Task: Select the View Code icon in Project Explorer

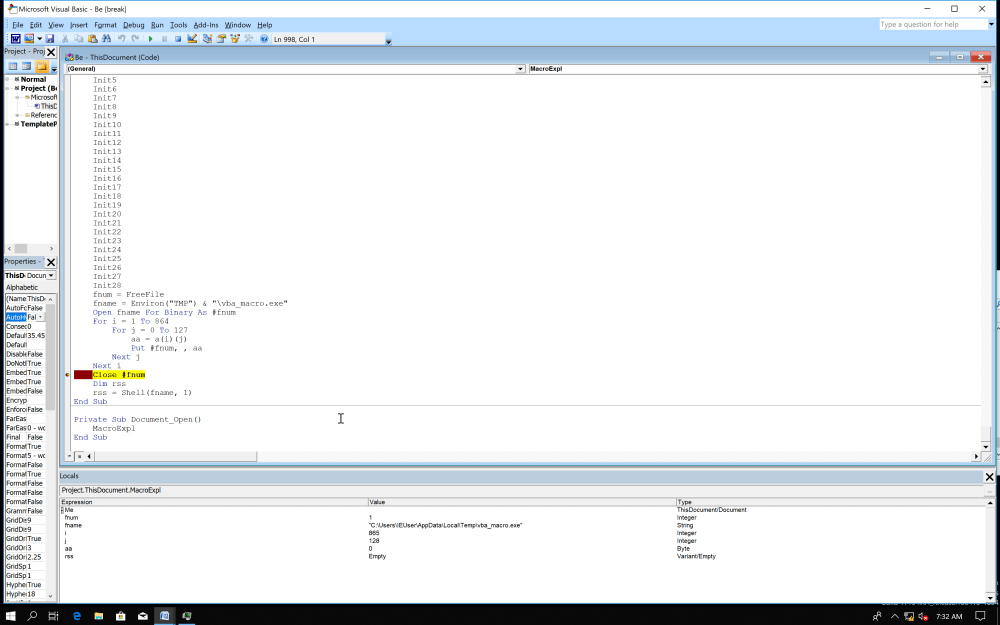Action: pyautogui.click(x=13, y=66)
